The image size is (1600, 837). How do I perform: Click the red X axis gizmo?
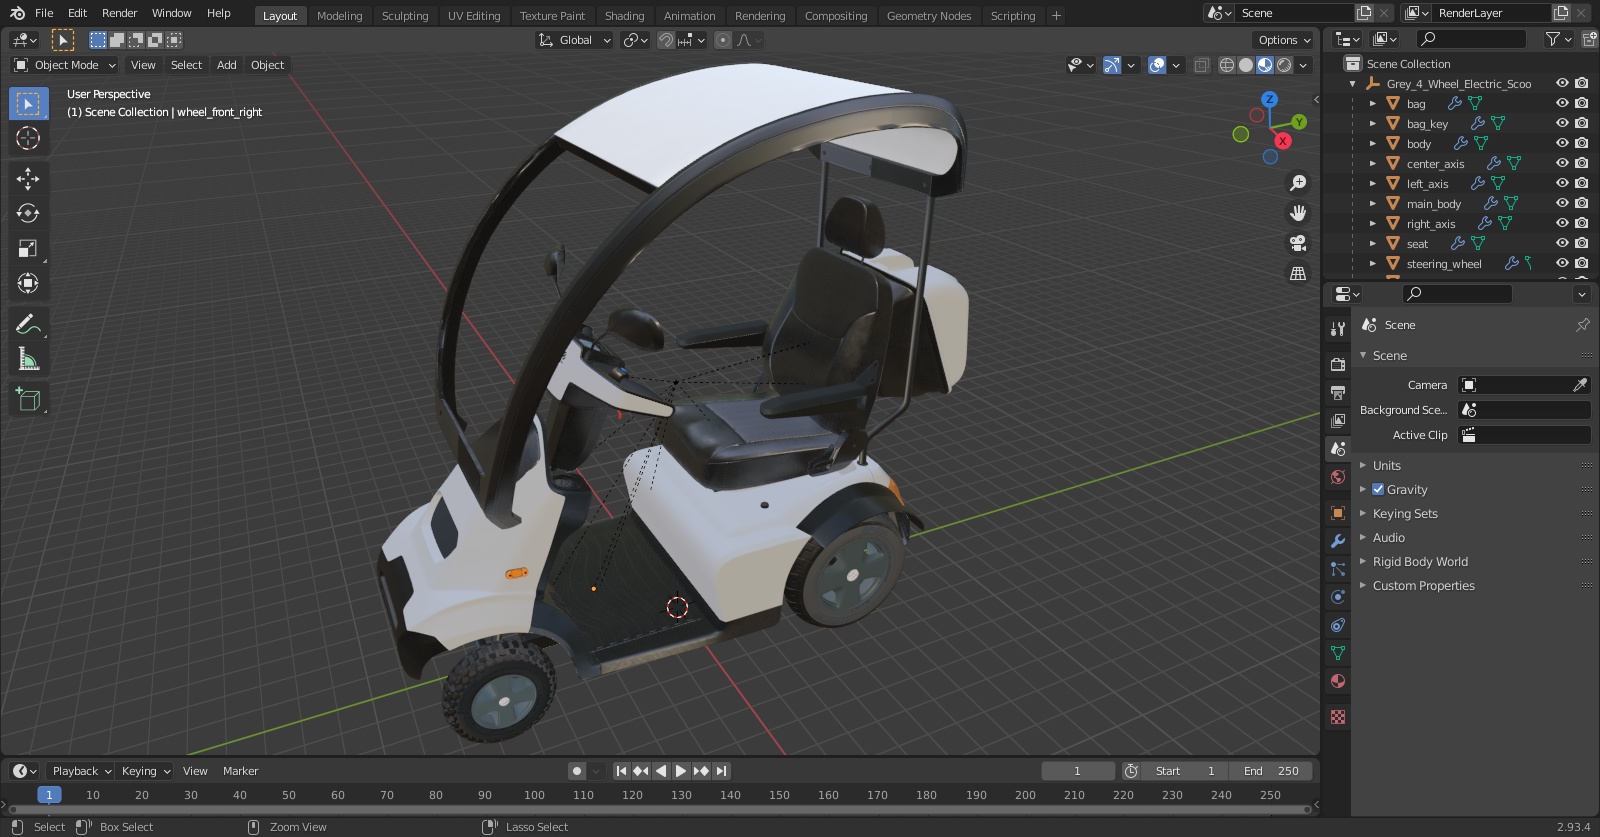coord(1282,141)
